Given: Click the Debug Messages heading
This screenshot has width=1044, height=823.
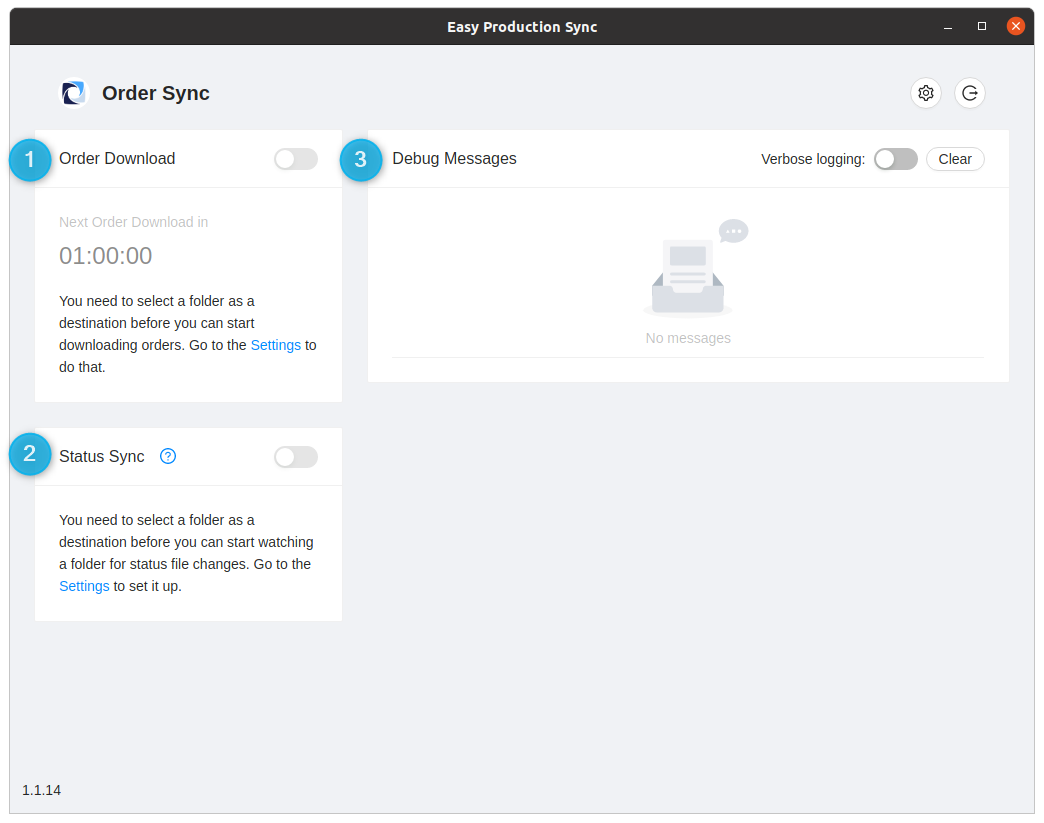Looking at the screenshot, I should (x=454, y=158).
